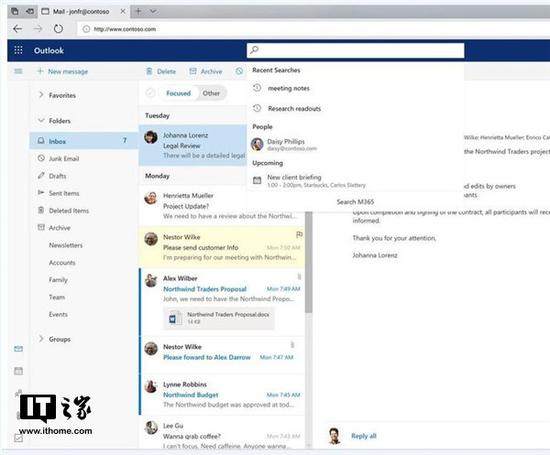
Task: Switch to the Other inbox
Action: pos(211,93)
